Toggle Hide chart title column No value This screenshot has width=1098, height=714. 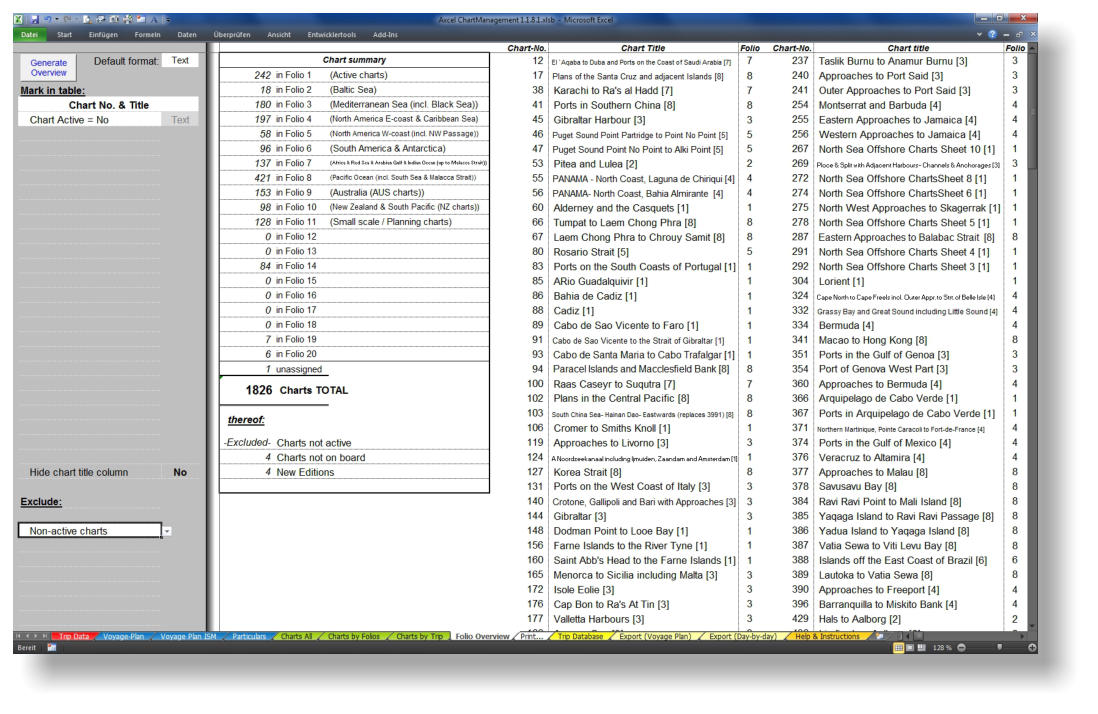coord(180,472)
